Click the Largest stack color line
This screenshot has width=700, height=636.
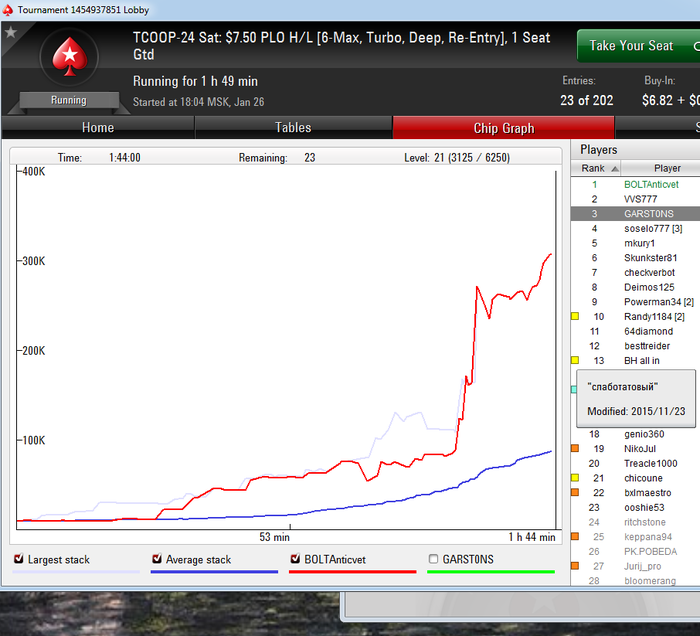[76, 572]
